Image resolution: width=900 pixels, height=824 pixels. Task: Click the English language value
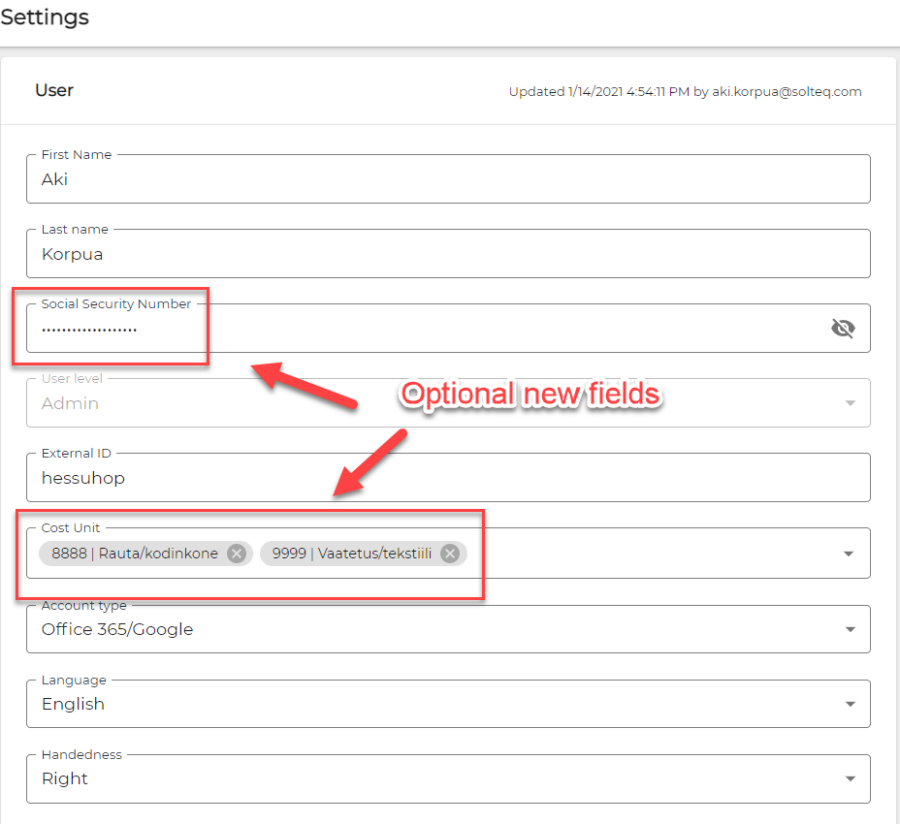pyautogui.click(x=73, y=704)
